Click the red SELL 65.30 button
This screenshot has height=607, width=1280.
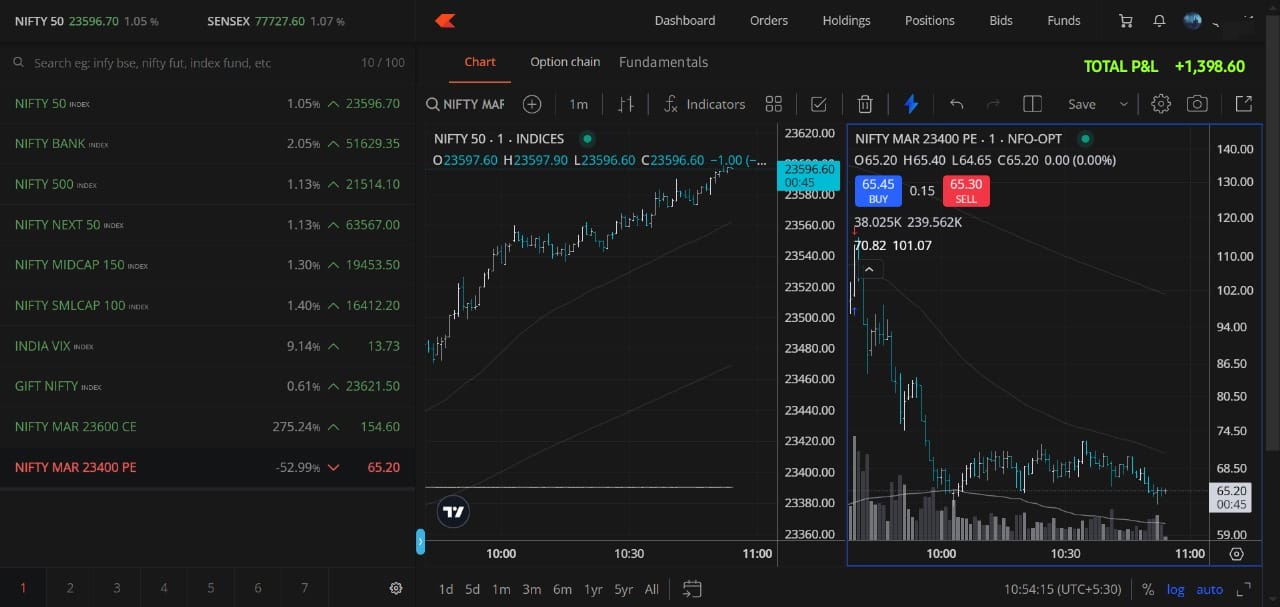coord(965,190)
